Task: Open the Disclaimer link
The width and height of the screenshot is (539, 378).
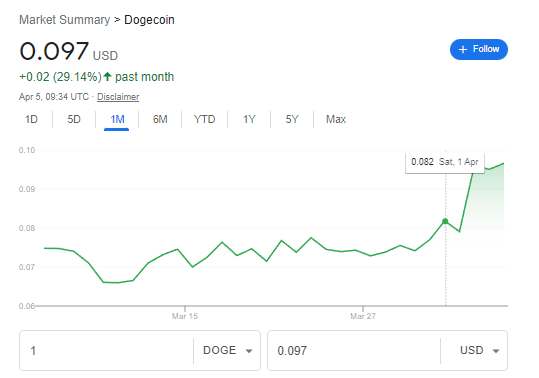Action: [x=118, y=97]
